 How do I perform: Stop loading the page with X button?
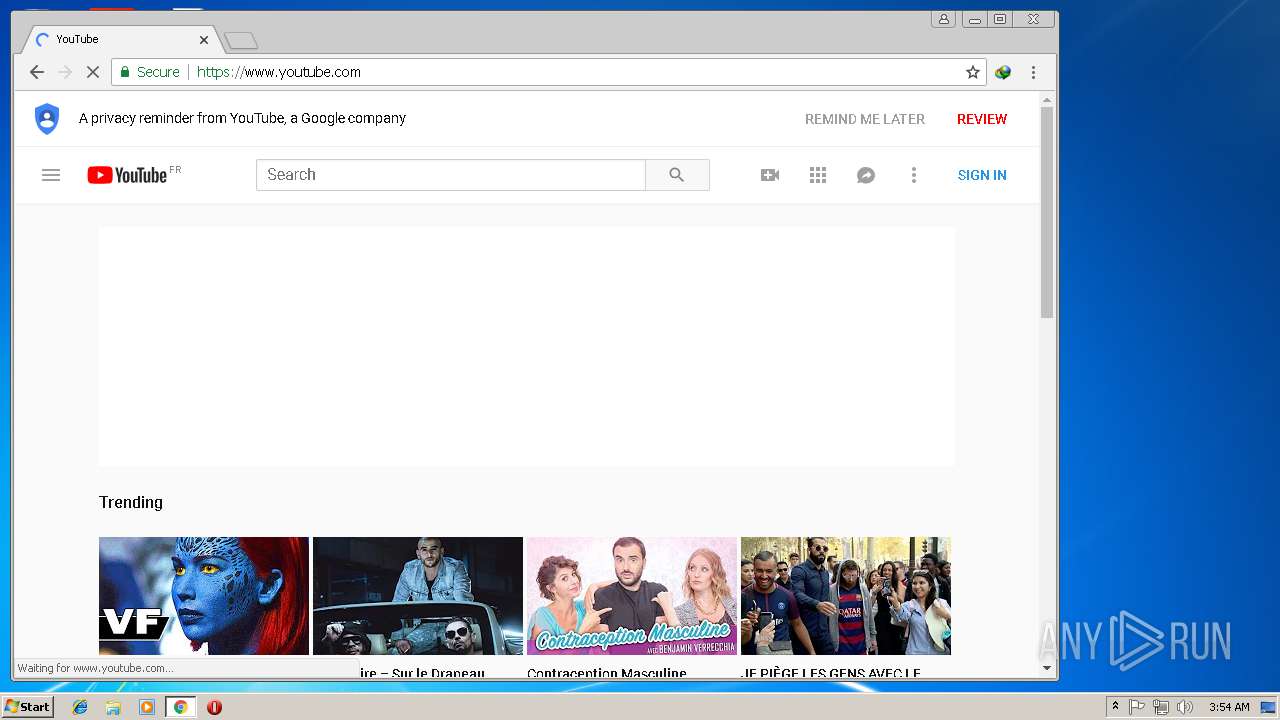tap(92, 72)
